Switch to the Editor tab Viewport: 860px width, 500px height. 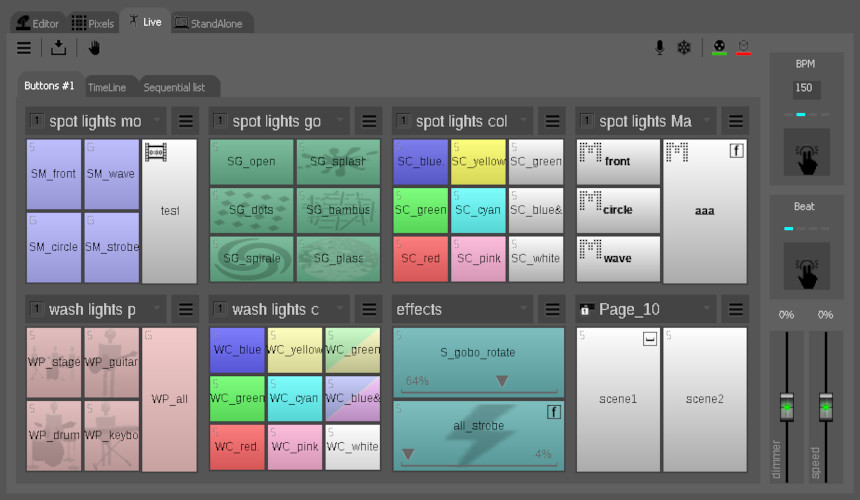39,22
